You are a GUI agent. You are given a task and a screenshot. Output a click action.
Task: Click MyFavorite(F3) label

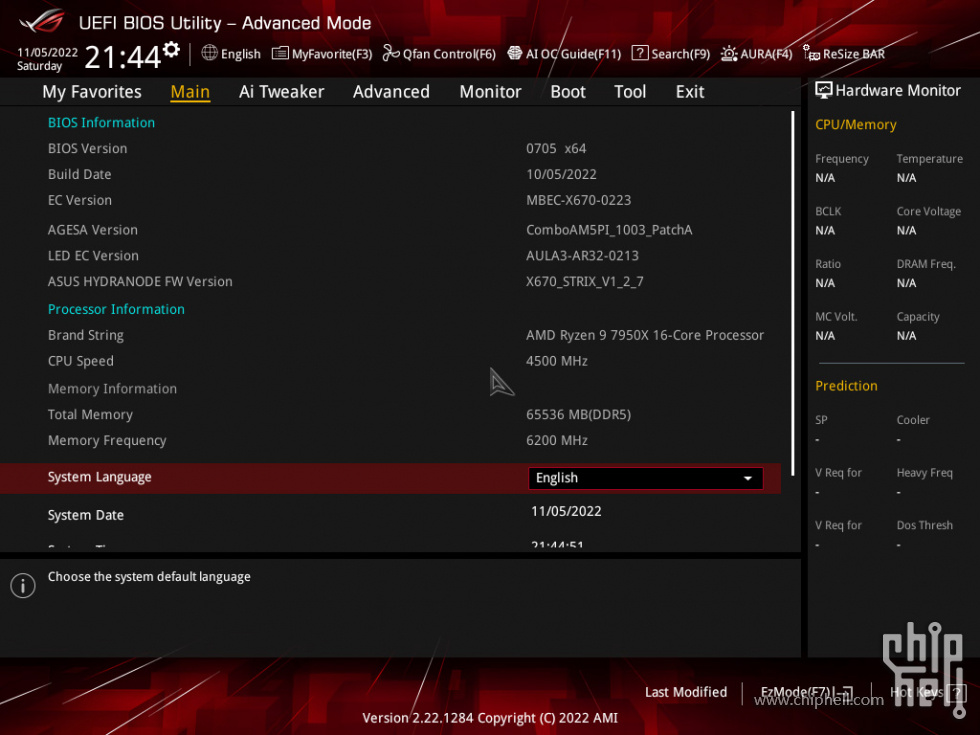332,54
